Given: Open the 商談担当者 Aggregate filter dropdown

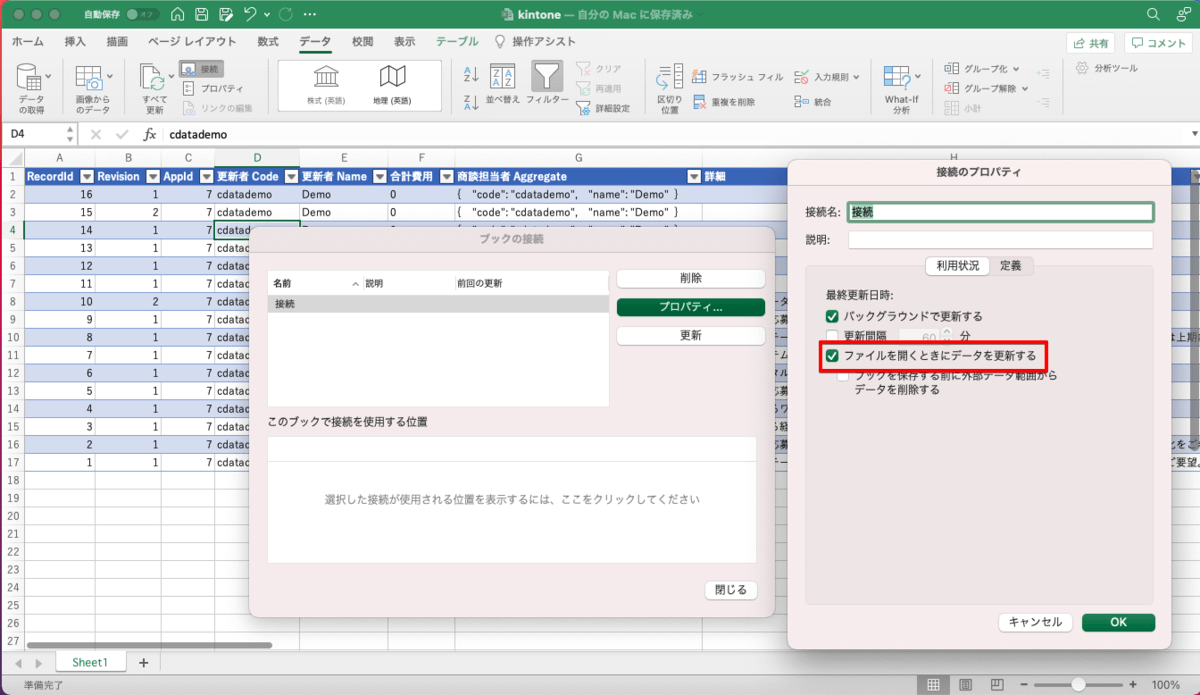Looking at the screenshot, I should coord(693,176).
